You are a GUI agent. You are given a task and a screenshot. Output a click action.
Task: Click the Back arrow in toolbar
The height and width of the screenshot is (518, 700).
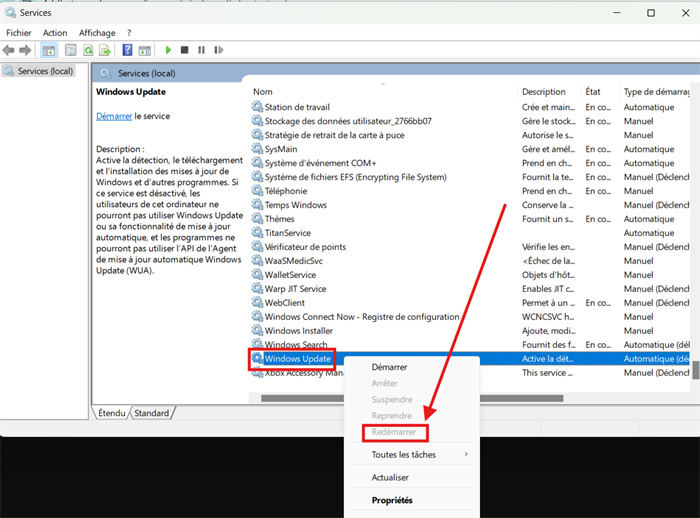[9, 50]
